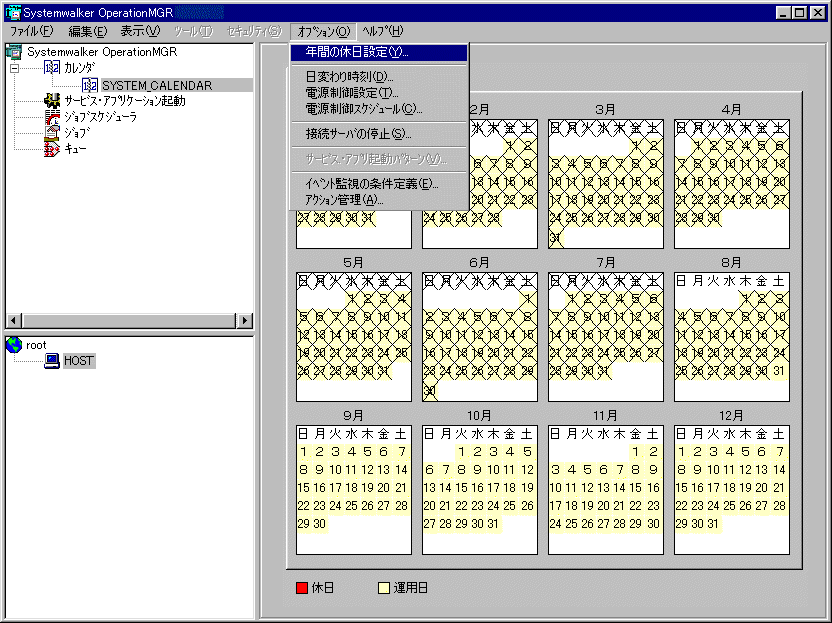Minimize the Systemwalker OperationMGR window

click(x=783, y=12)
